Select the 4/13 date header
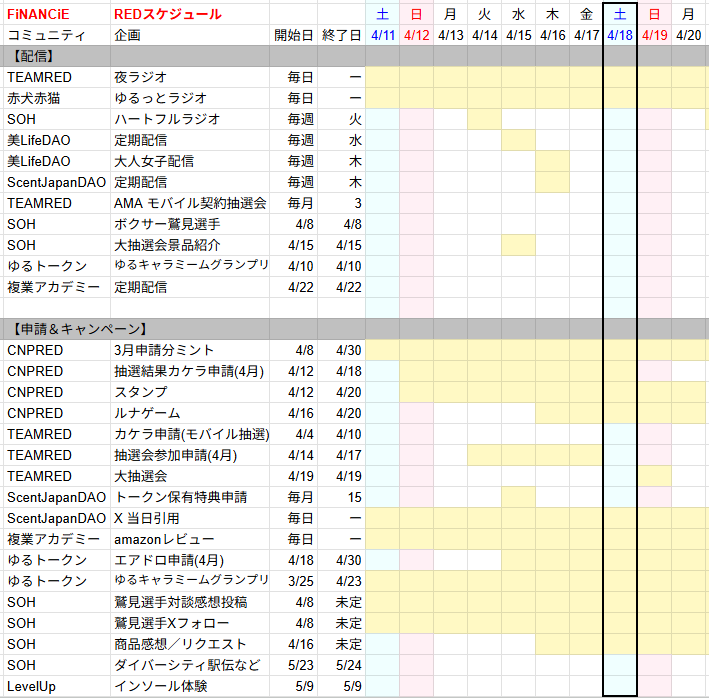The image size is (709, 699). pyautogui.click(x=450, y=35)
